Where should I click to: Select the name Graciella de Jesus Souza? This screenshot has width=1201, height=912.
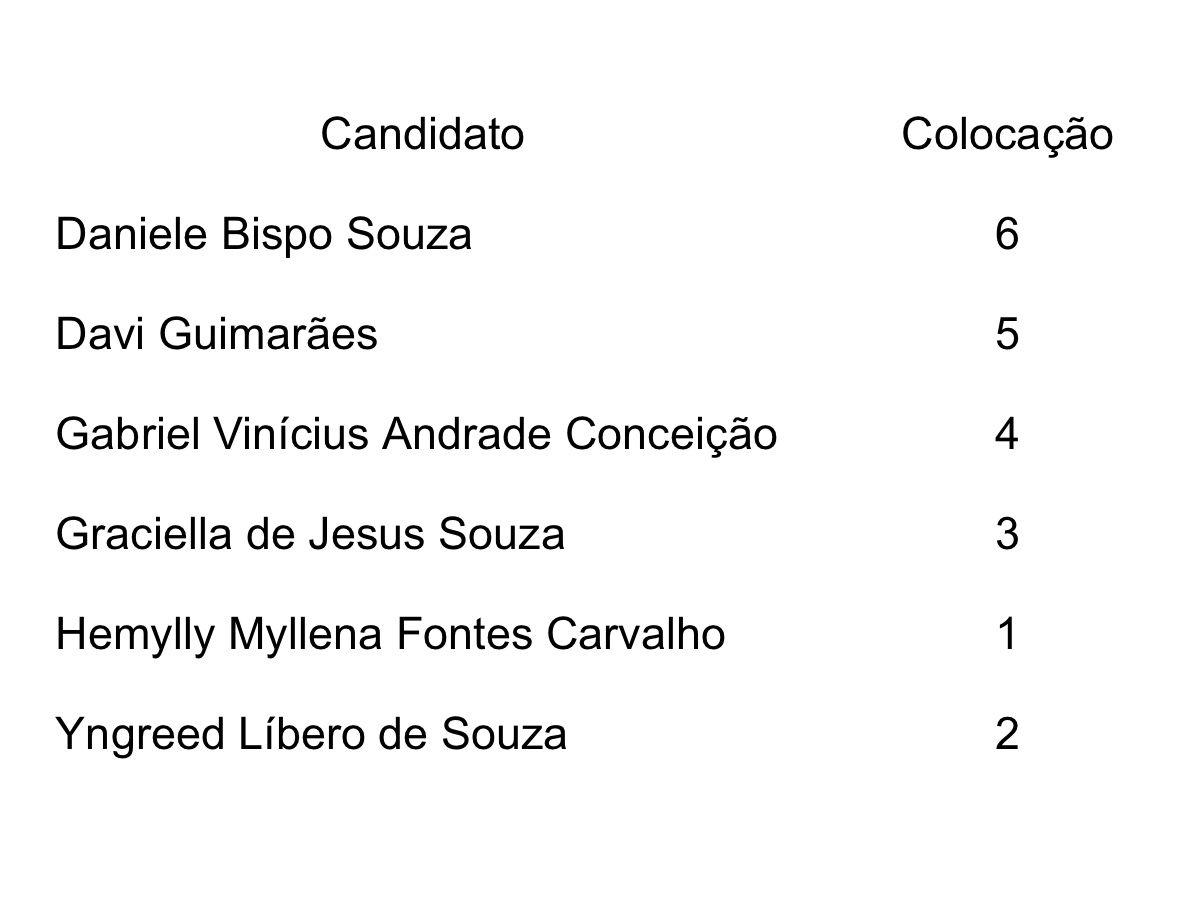(311, 535)
